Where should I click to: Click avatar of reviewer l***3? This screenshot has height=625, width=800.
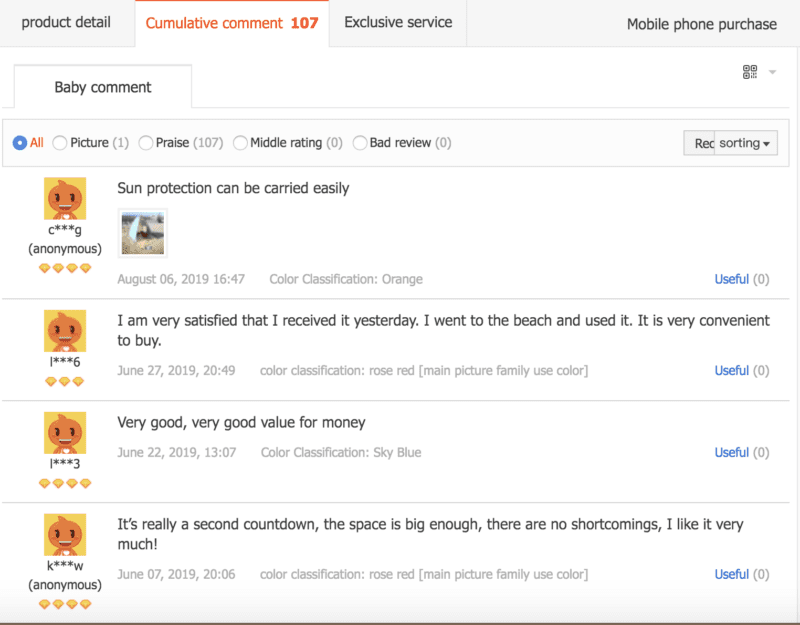point(65,433)
